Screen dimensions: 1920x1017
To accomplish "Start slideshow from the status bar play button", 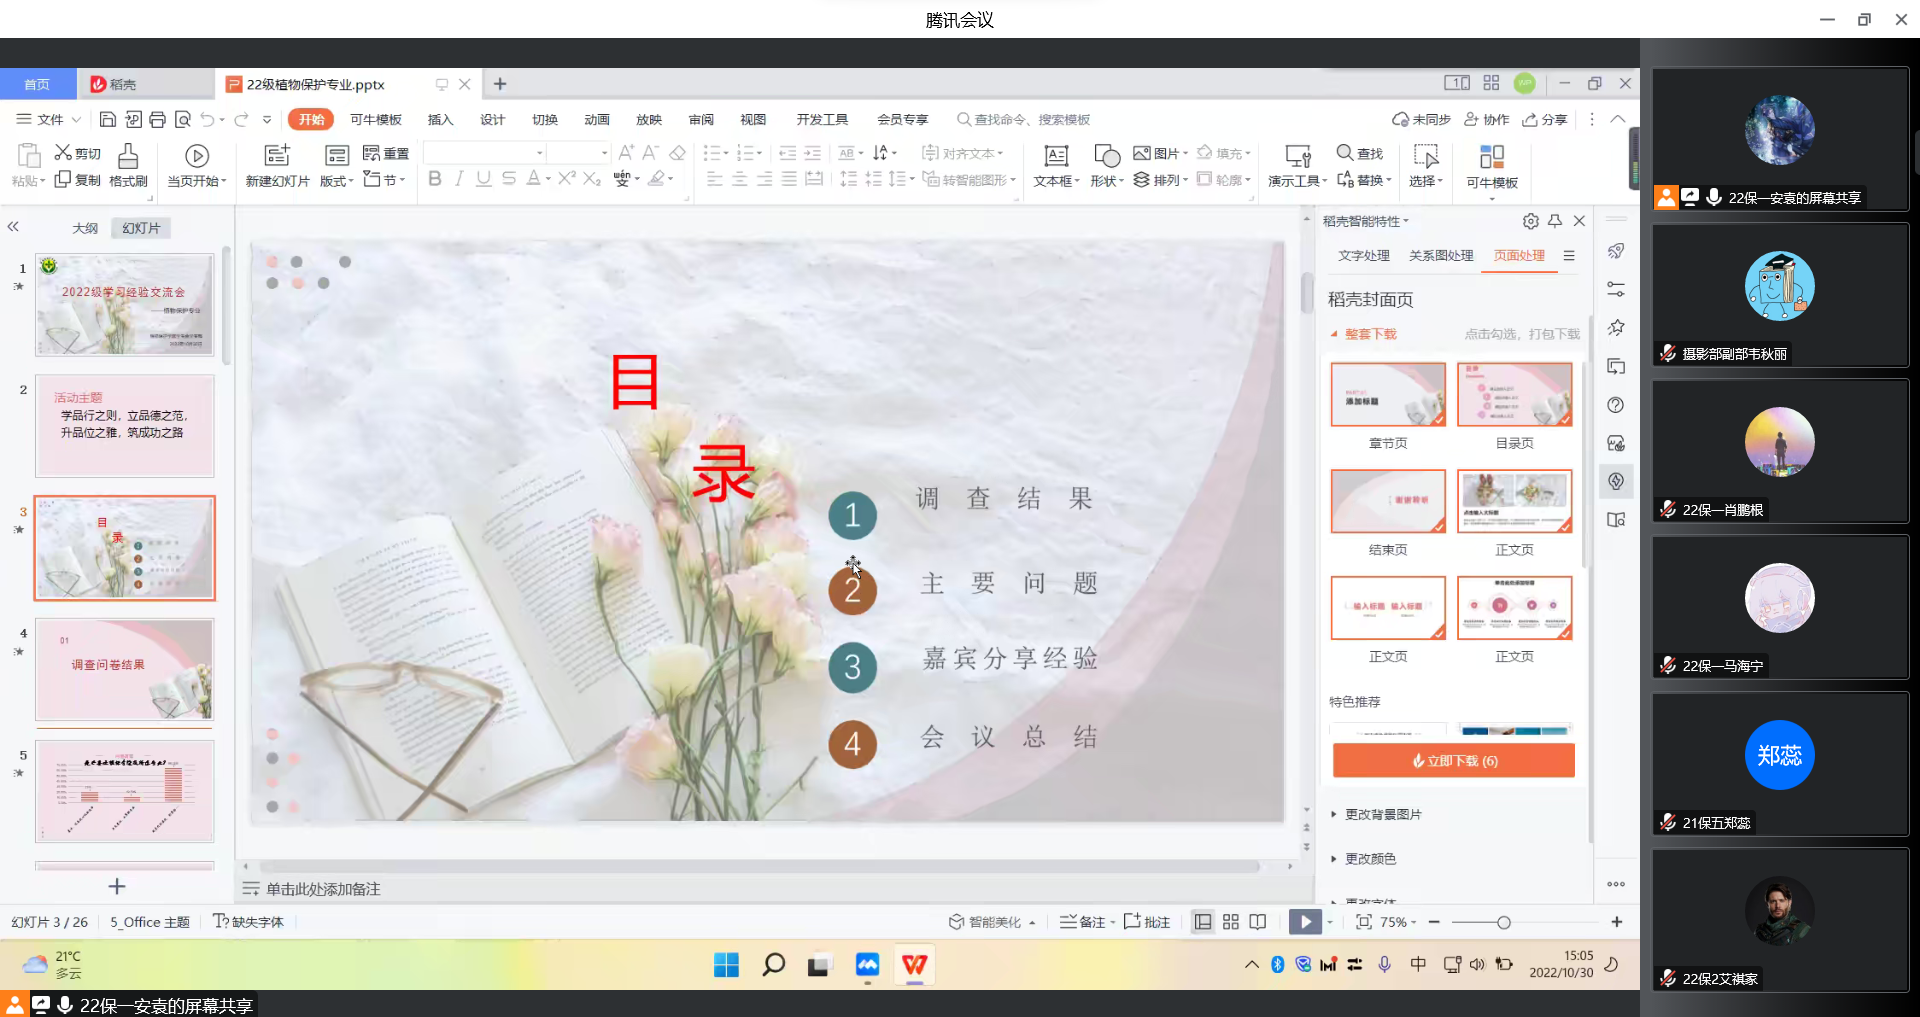I will tap(1304, 922).
